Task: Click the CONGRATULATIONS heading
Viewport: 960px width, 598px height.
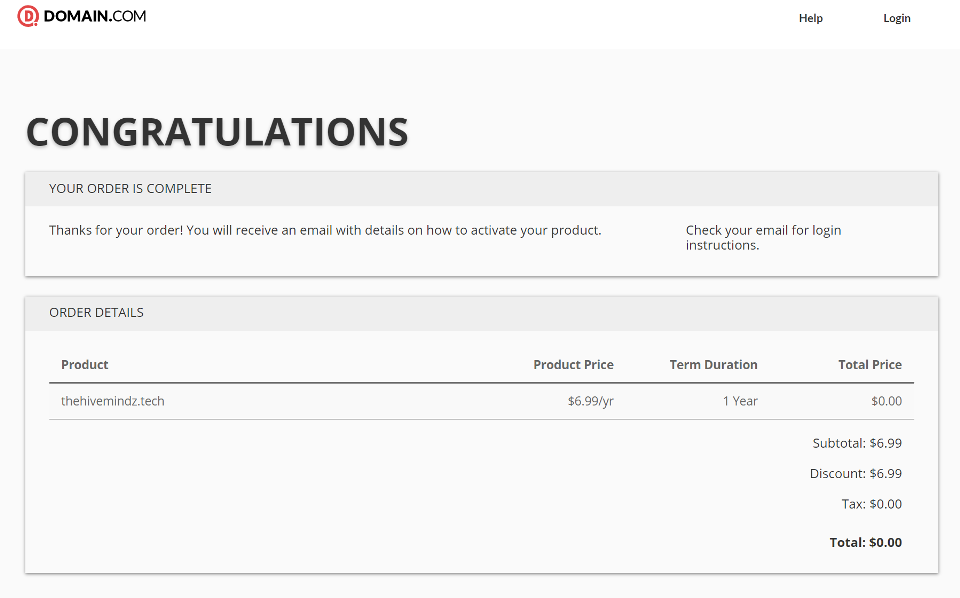Action: [x=217, y=132]
